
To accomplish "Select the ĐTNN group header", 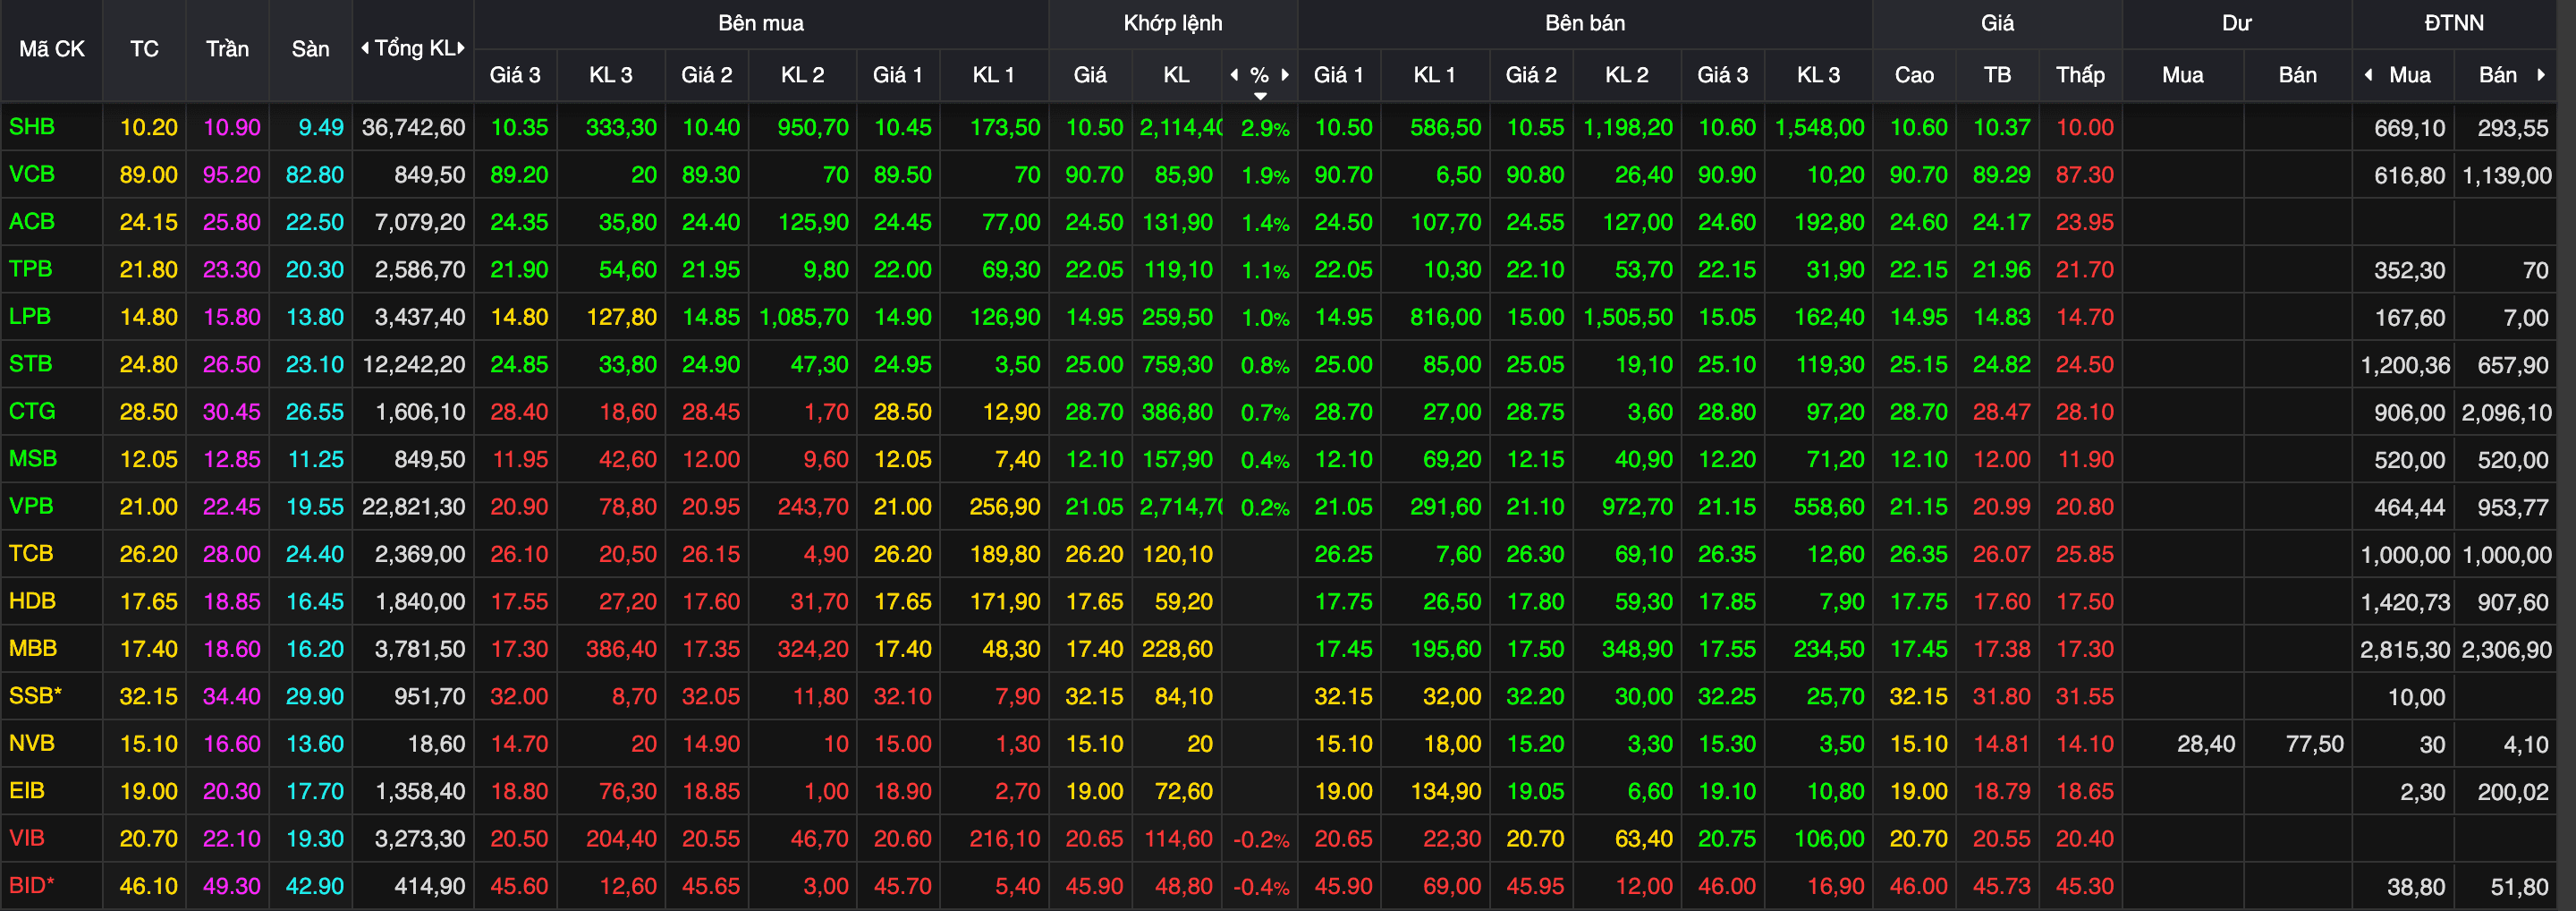I will point(2454,23).
